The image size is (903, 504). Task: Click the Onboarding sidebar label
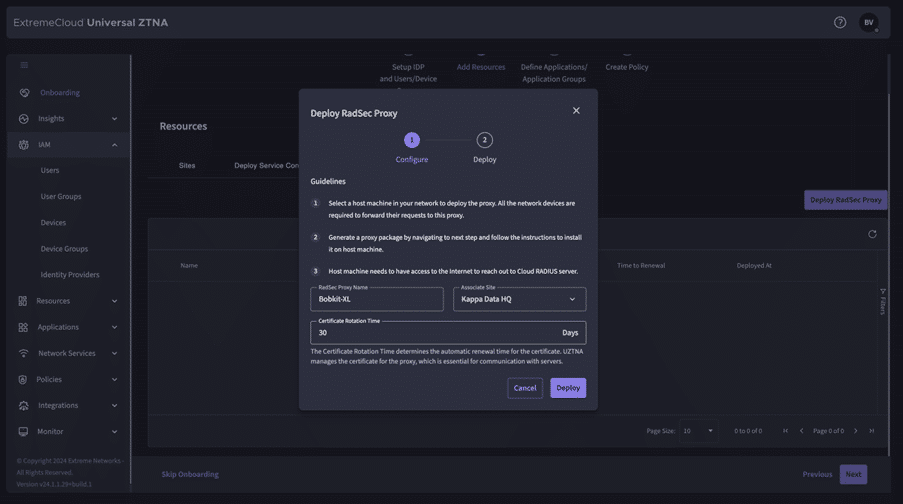point(60,93)
